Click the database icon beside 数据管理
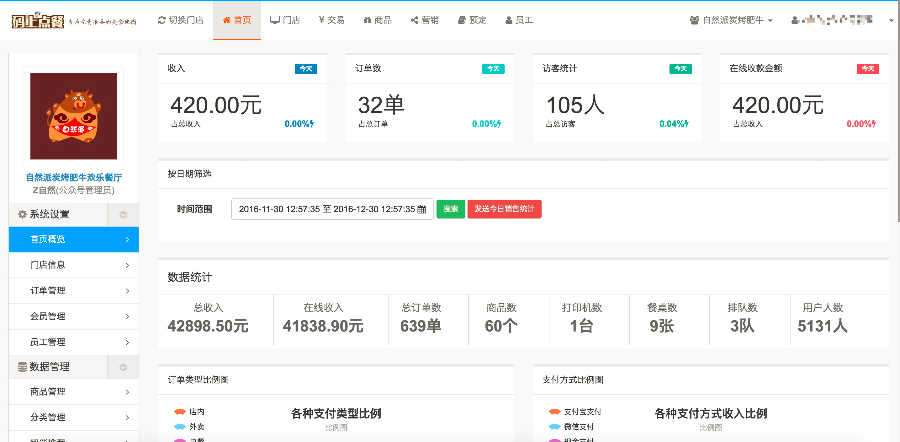Viewport: 900px width, 442px height. point(22,367)
